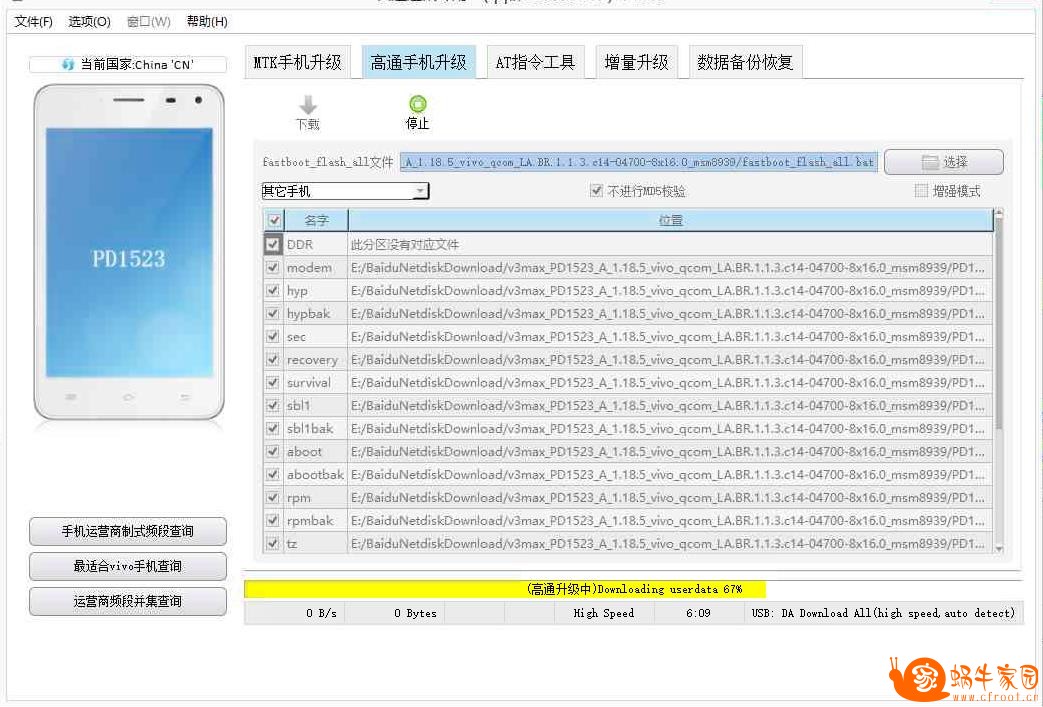Viewport: 1043px width, 707px height.
Task: Open the 其它手机 phone model dropdown
Action: [x=345, y=192]
